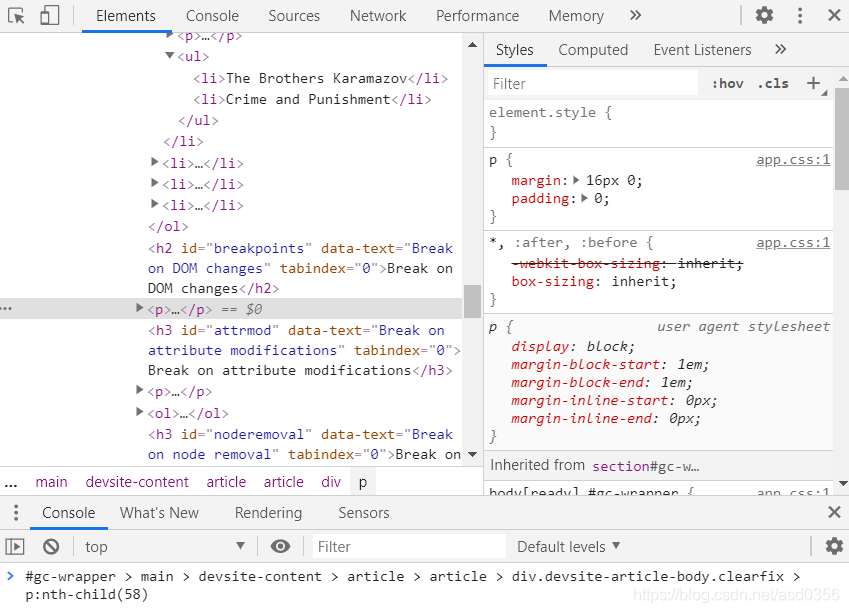Open the console settings gear
Image resolution: width=849 pixels, height=613 pixels.
834,546
